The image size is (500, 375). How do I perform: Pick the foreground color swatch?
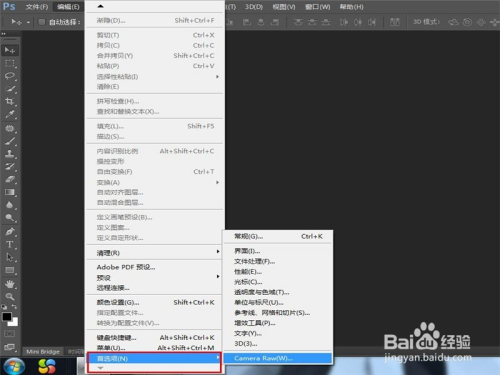7,317
